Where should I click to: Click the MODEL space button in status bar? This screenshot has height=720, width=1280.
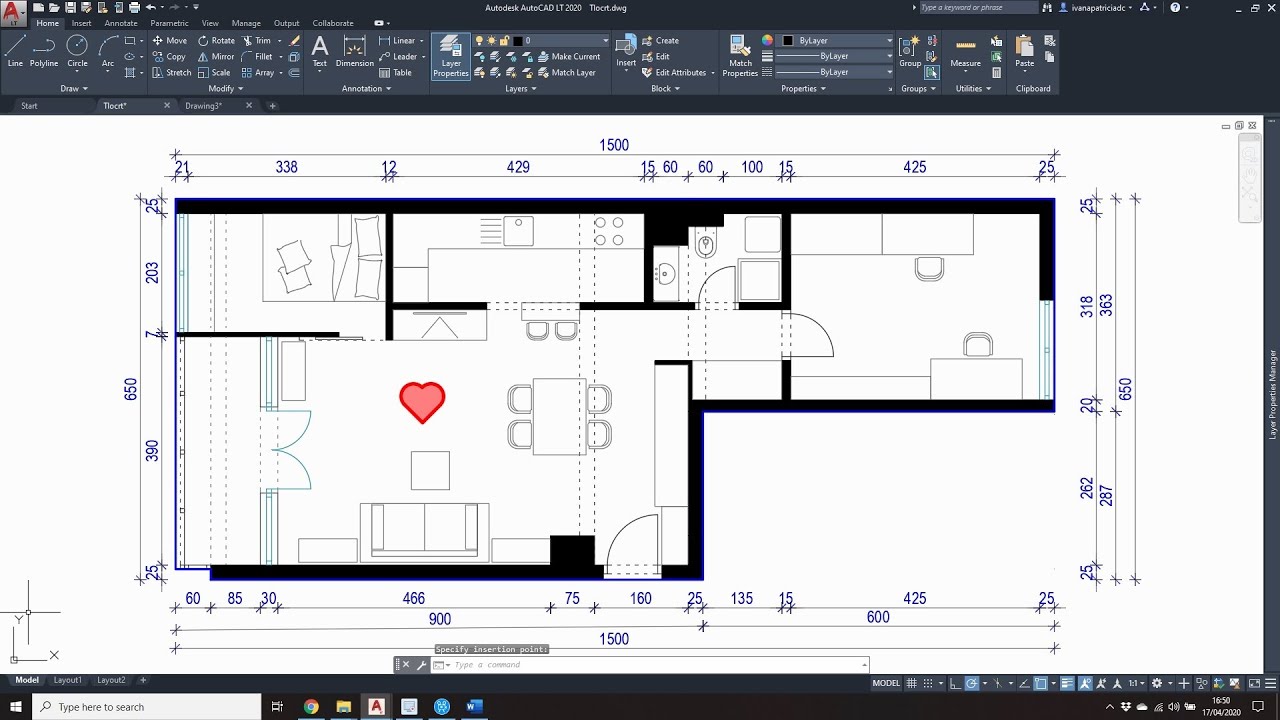(886, 684)
